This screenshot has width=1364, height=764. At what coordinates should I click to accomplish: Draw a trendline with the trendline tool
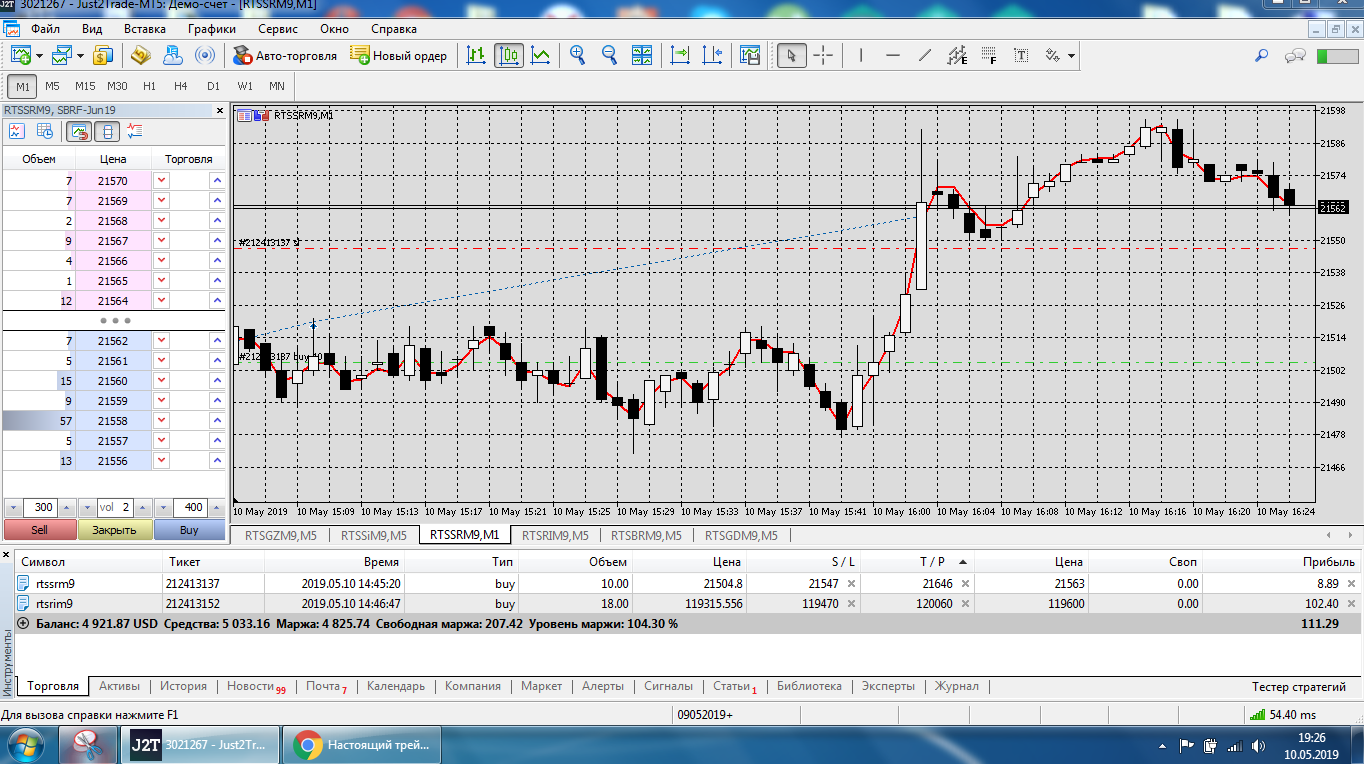pyautogui.click(x=925, y=55)
